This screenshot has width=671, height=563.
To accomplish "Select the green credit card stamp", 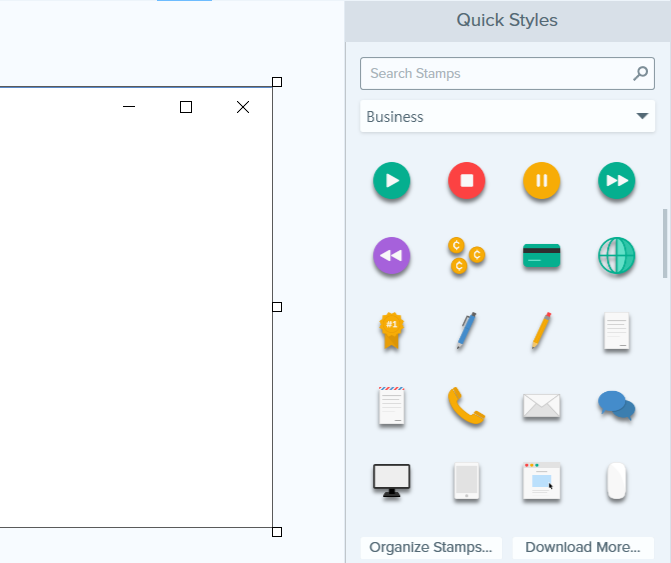I will click(542, 255).
